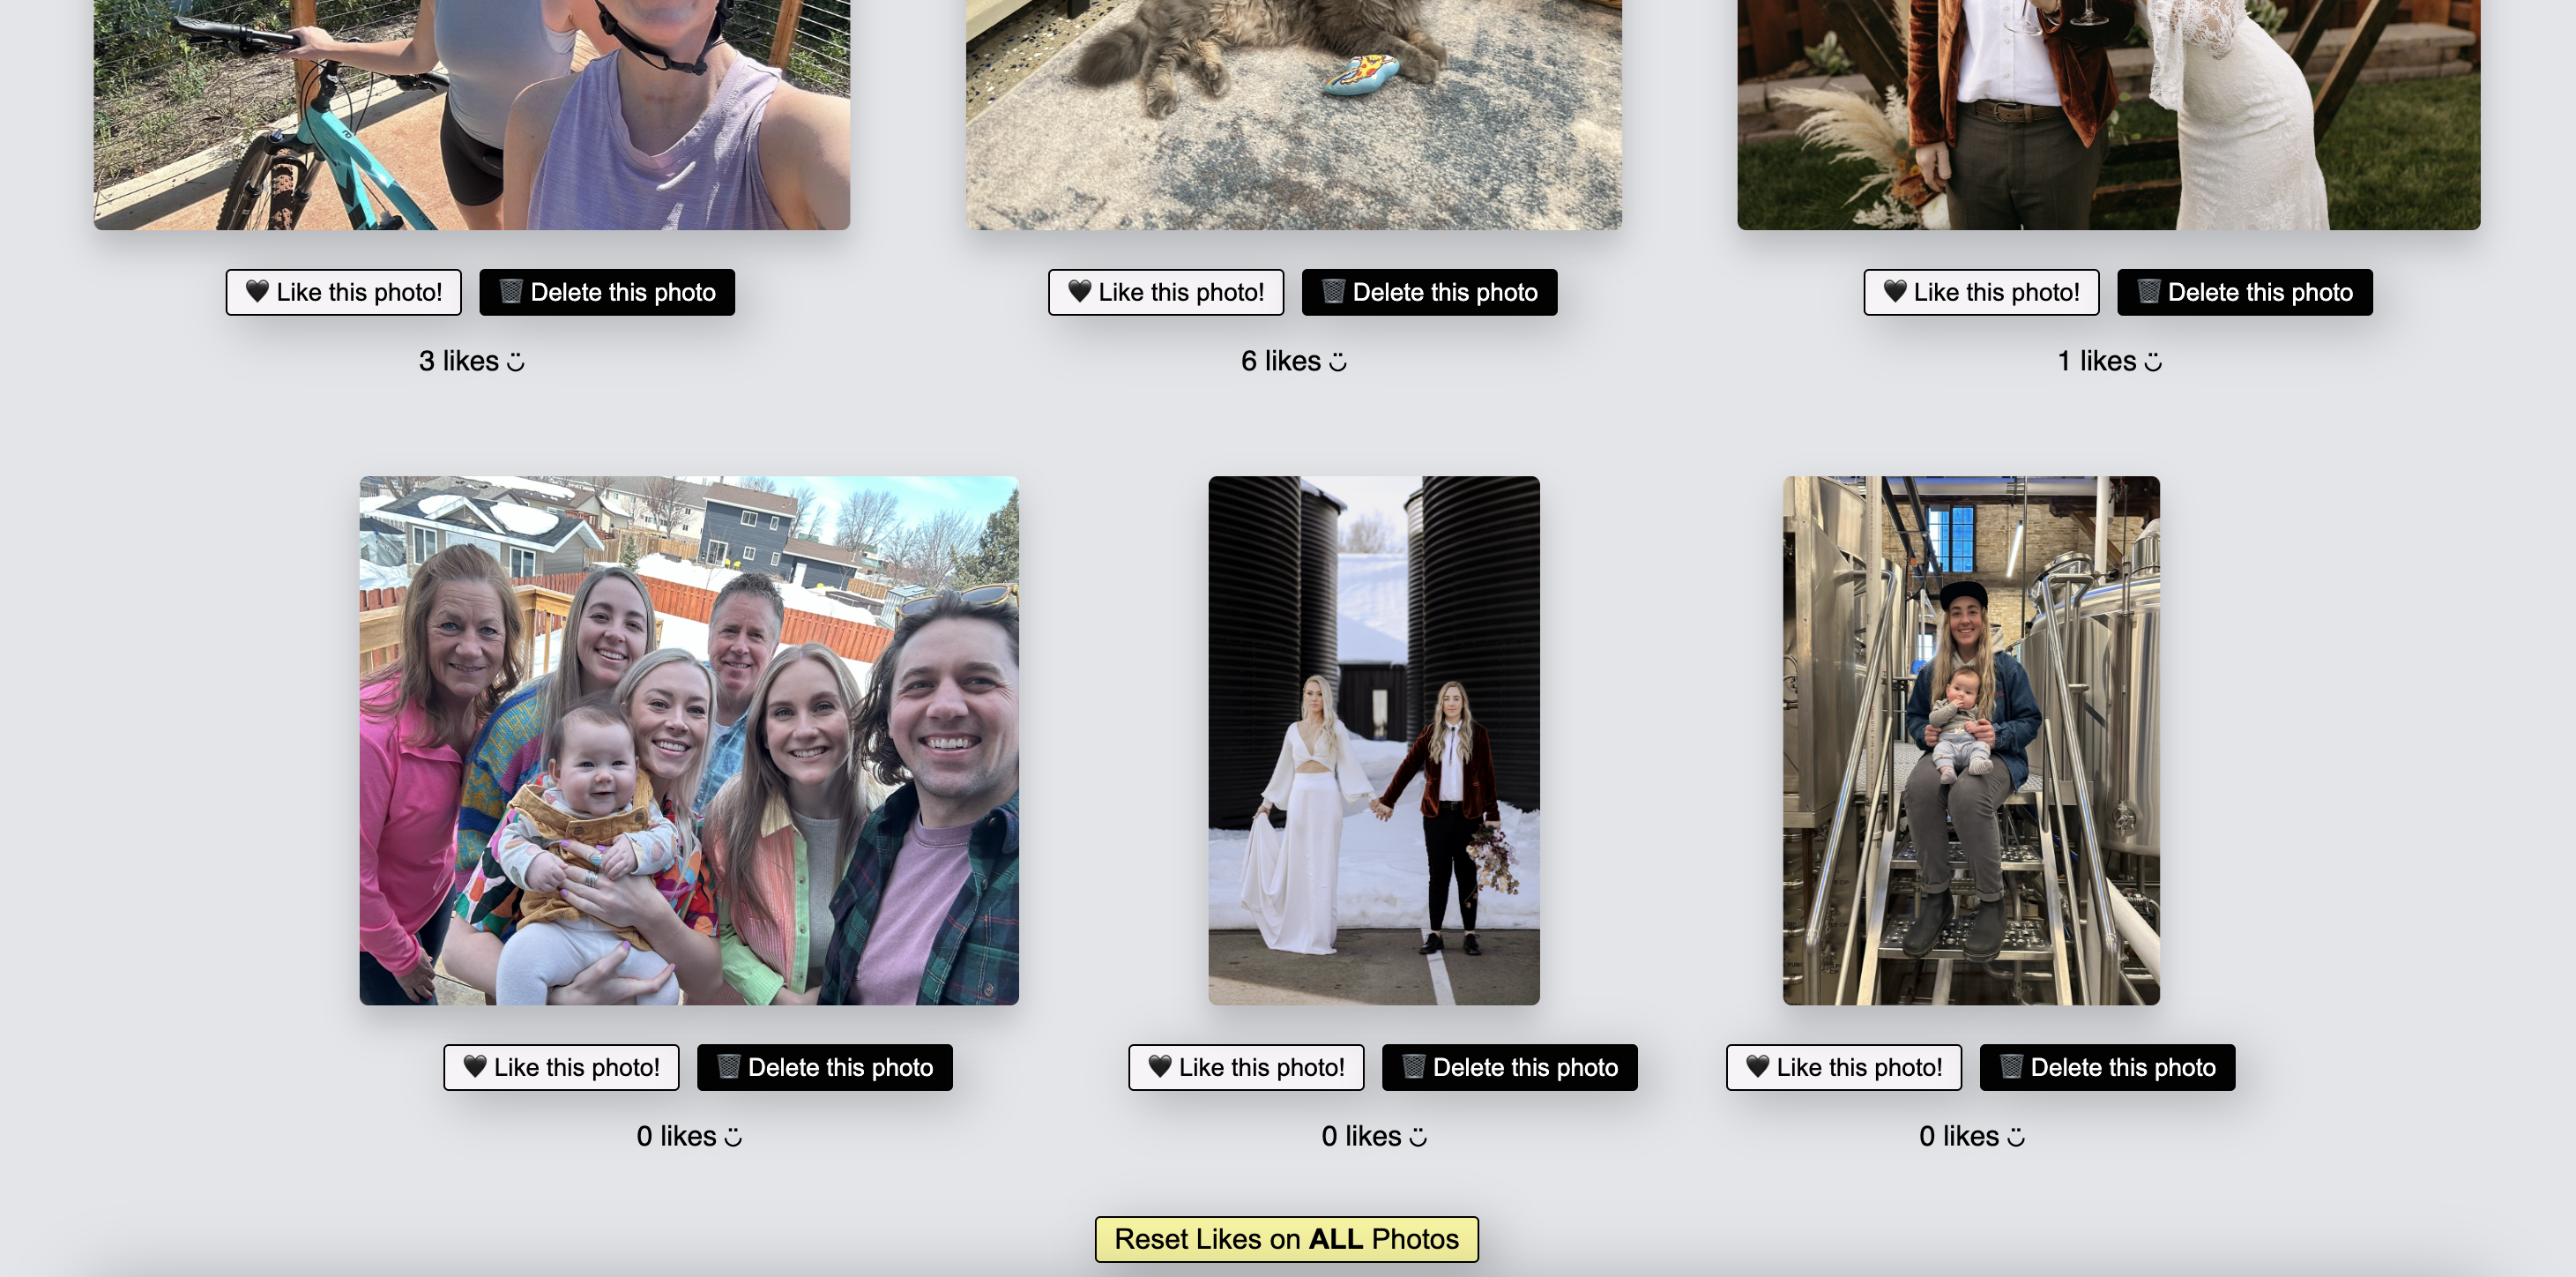
Task: Open the family group selfie thumbnail
Action: pos(689,740)
